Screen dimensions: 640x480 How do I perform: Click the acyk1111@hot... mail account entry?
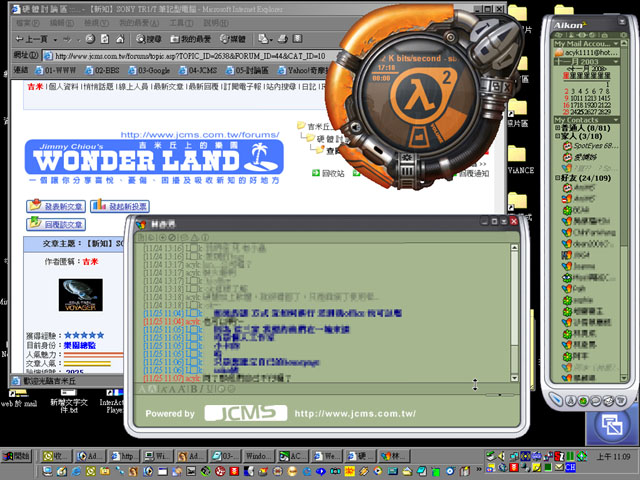click(x=587, y=53)
